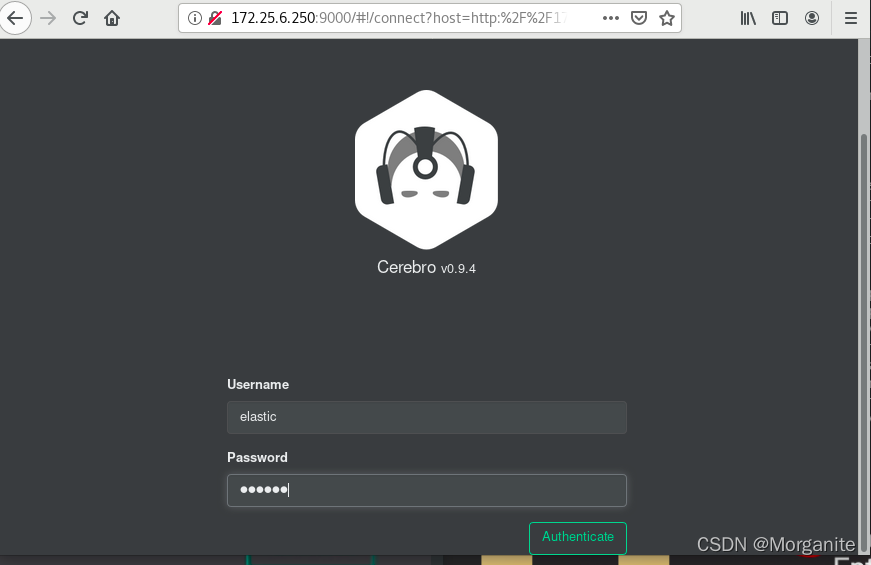The width and height of the screenshot is (871, 565).
Task: Click the Cerebro v0.9.4 title text
Action: pyautogui.click(x=426, y=267)
